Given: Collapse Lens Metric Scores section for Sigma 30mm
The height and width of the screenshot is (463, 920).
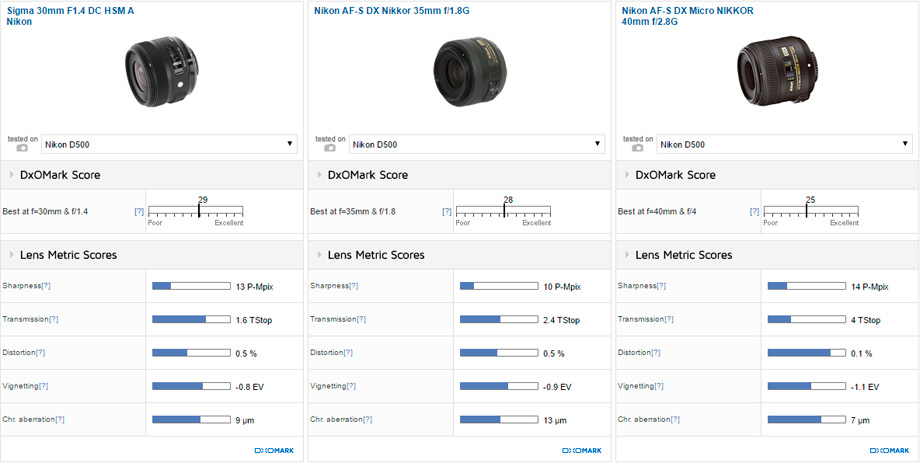Looking at the screenshot, I should (x=152, y=255).
